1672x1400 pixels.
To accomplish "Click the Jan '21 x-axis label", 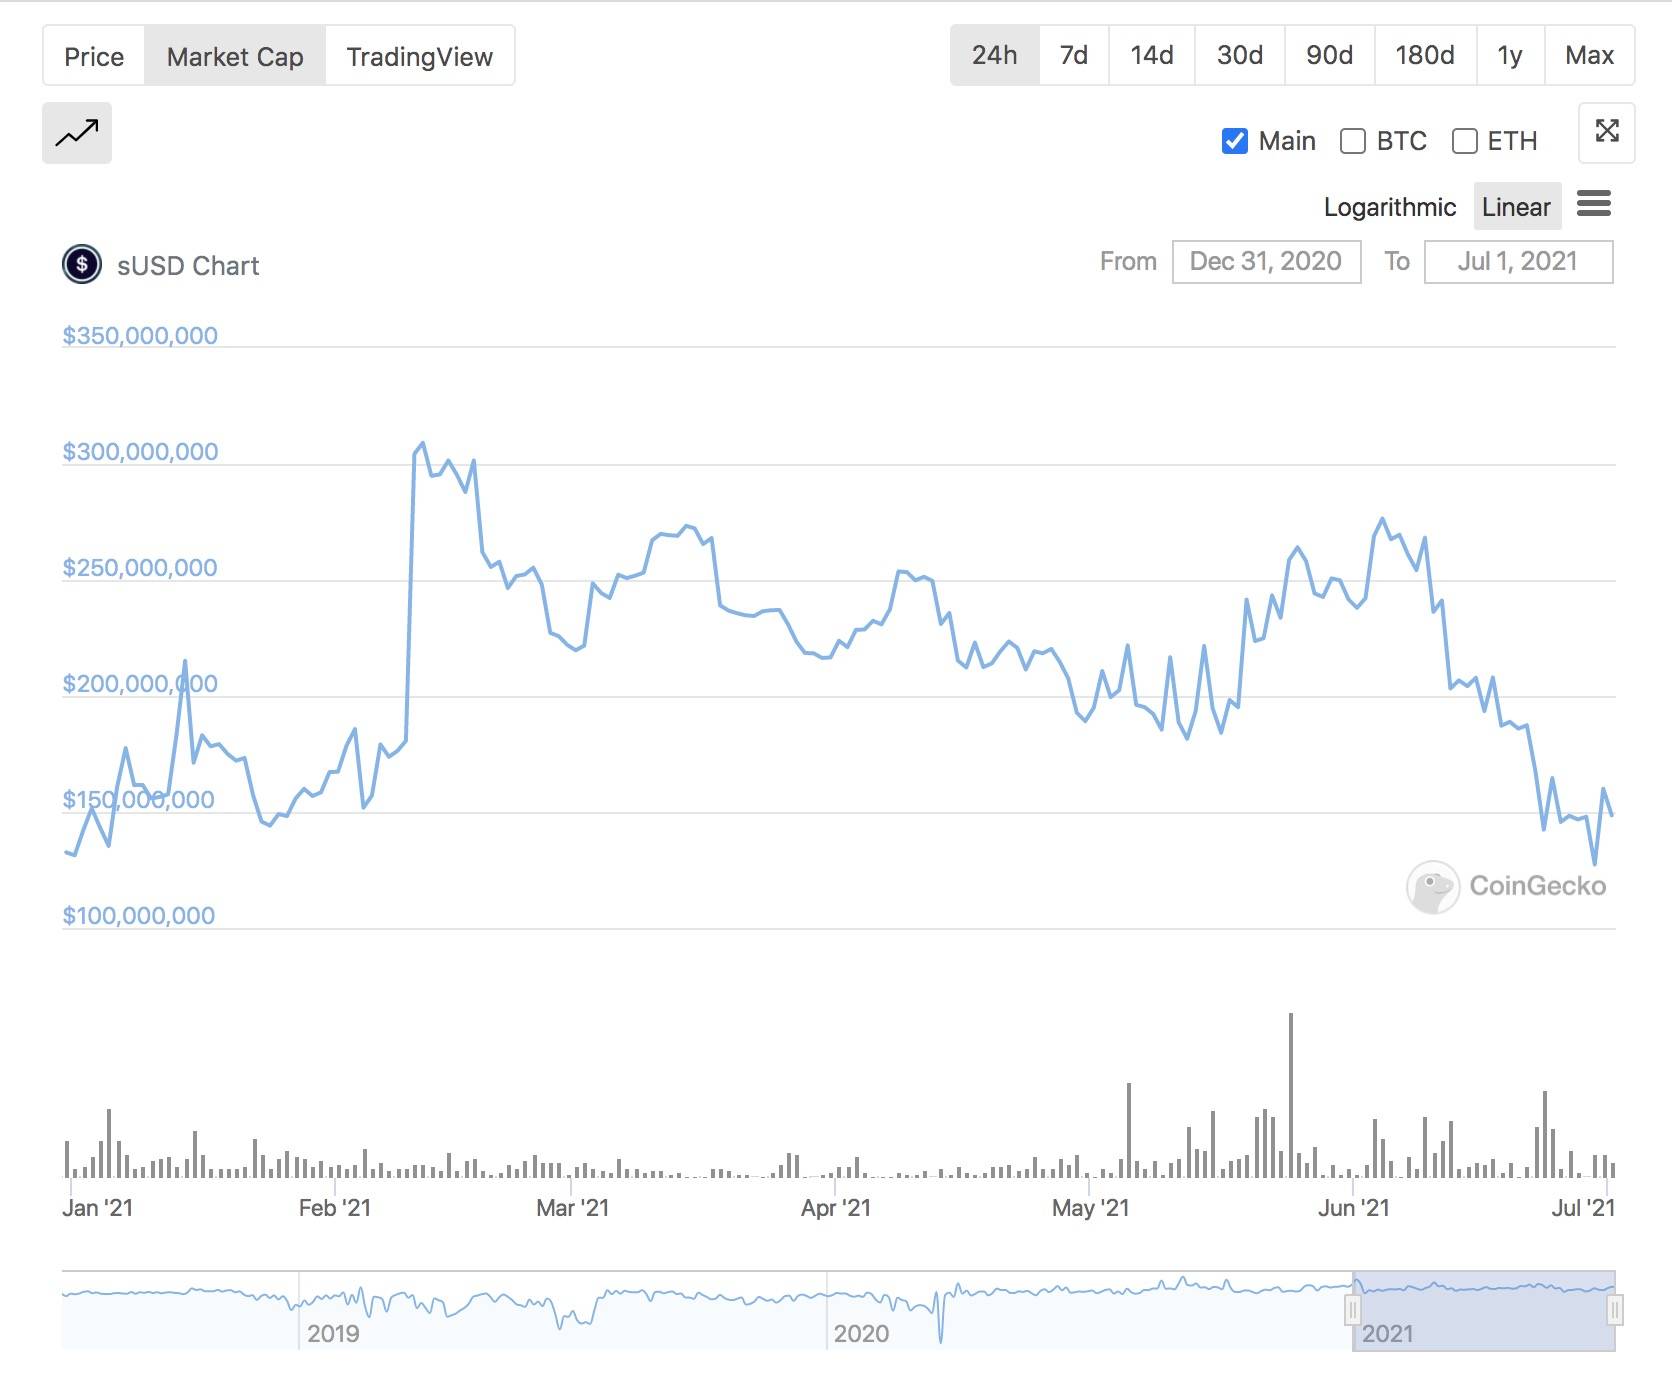I will coord(97,1208).
